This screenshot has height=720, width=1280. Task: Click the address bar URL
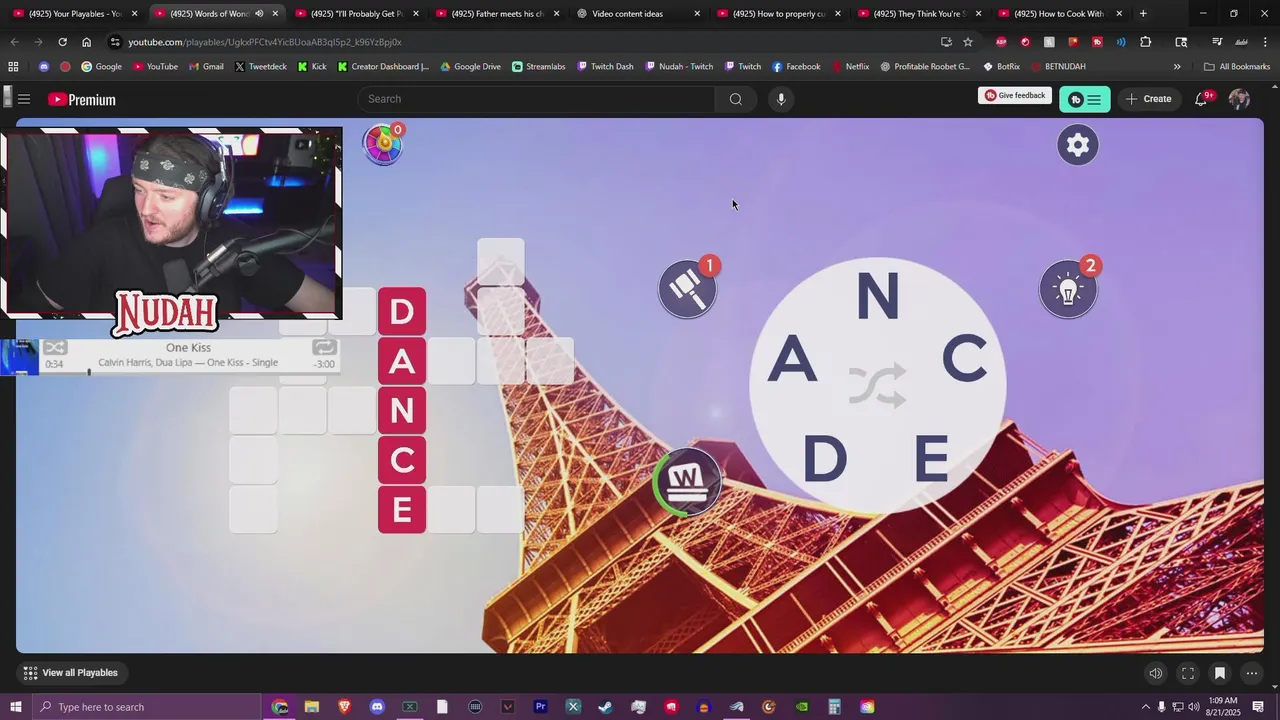(x=265, y=42)
